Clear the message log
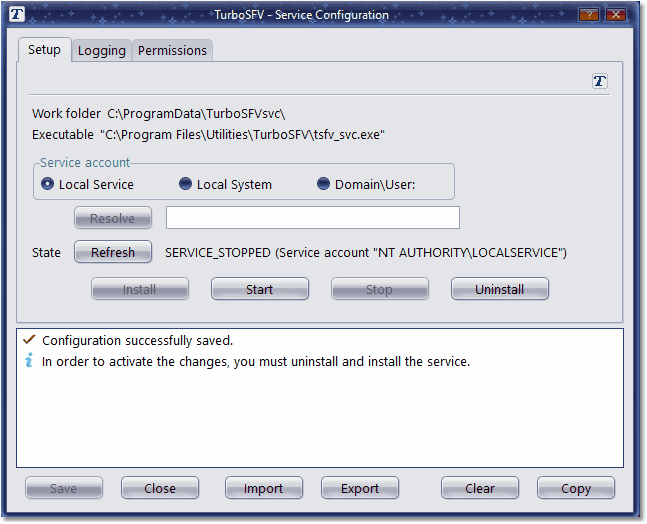Image resolution: width=647 pixels, height=524 pixels. pos(480,488)
